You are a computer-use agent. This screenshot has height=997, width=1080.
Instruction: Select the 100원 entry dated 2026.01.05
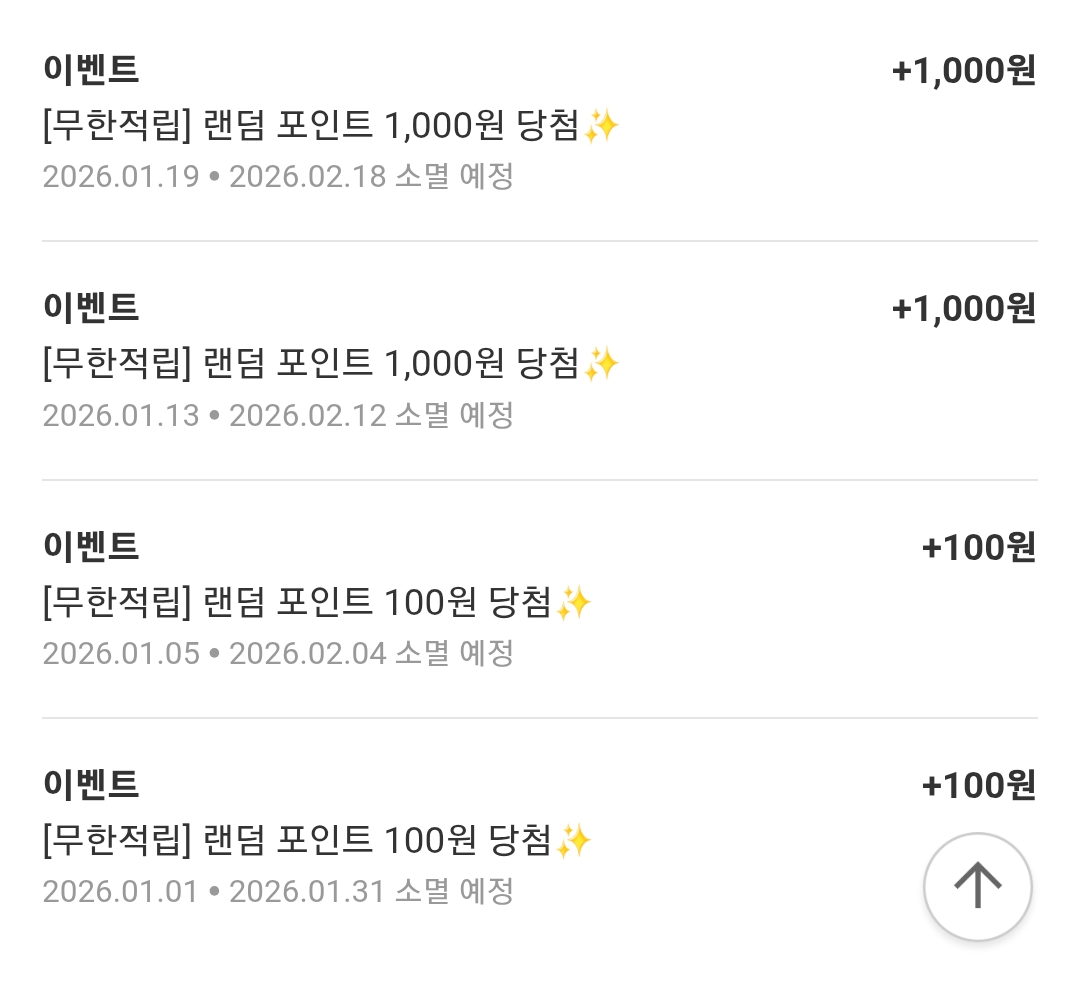(x=296, y=603)
